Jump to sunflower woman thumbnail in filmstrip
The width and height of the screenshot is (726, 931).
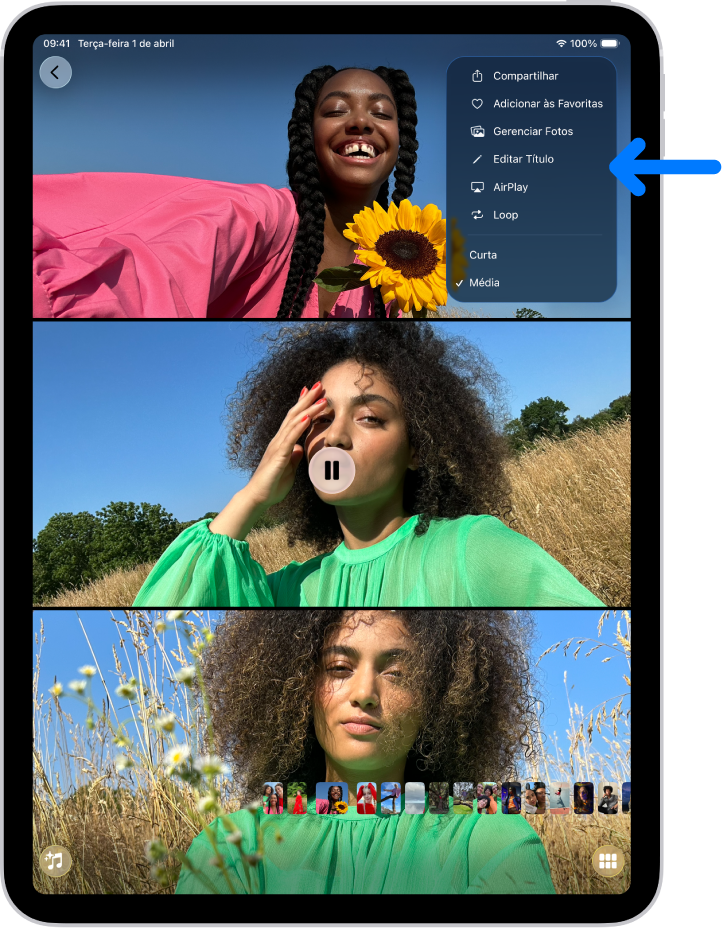click(332, 798)
